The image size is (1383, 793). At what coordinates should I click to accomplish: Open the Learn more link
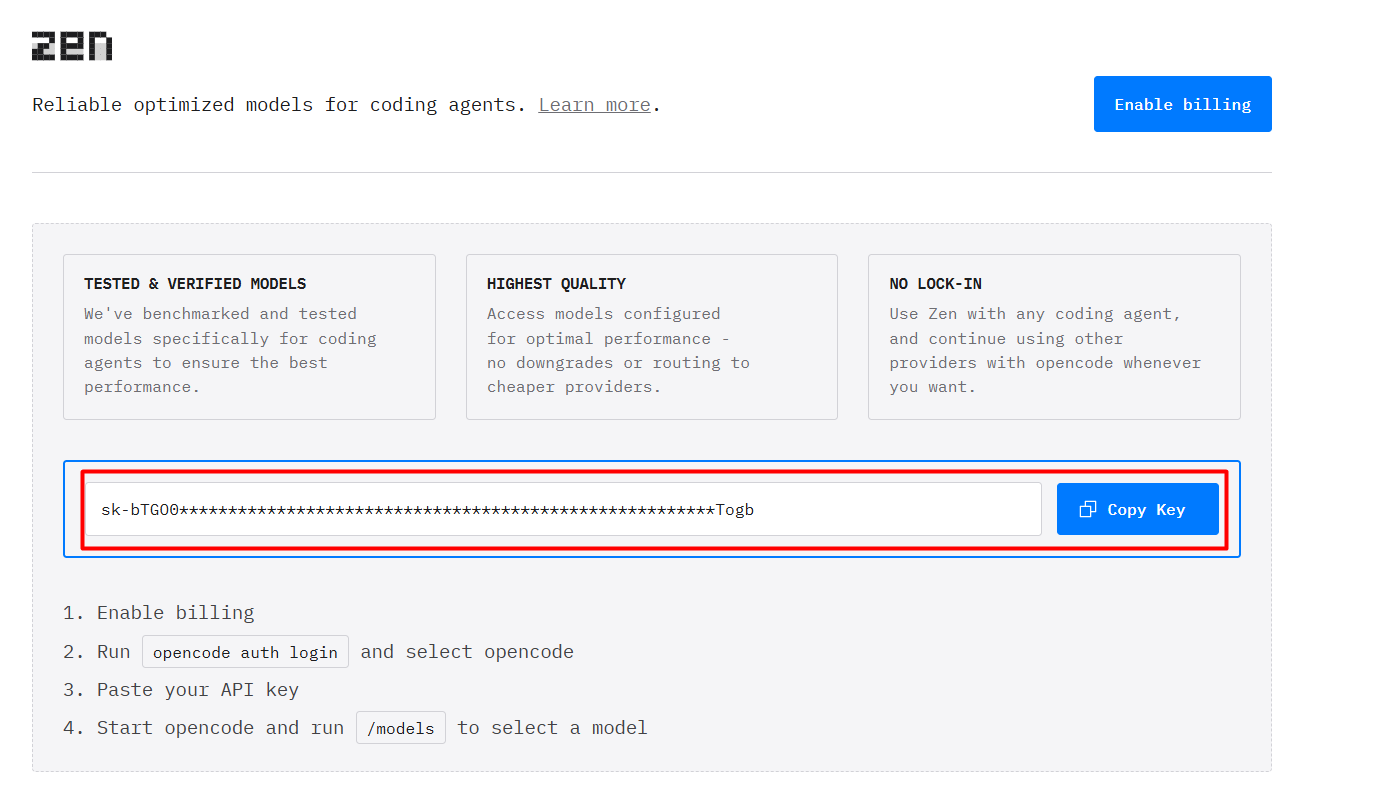594,105
